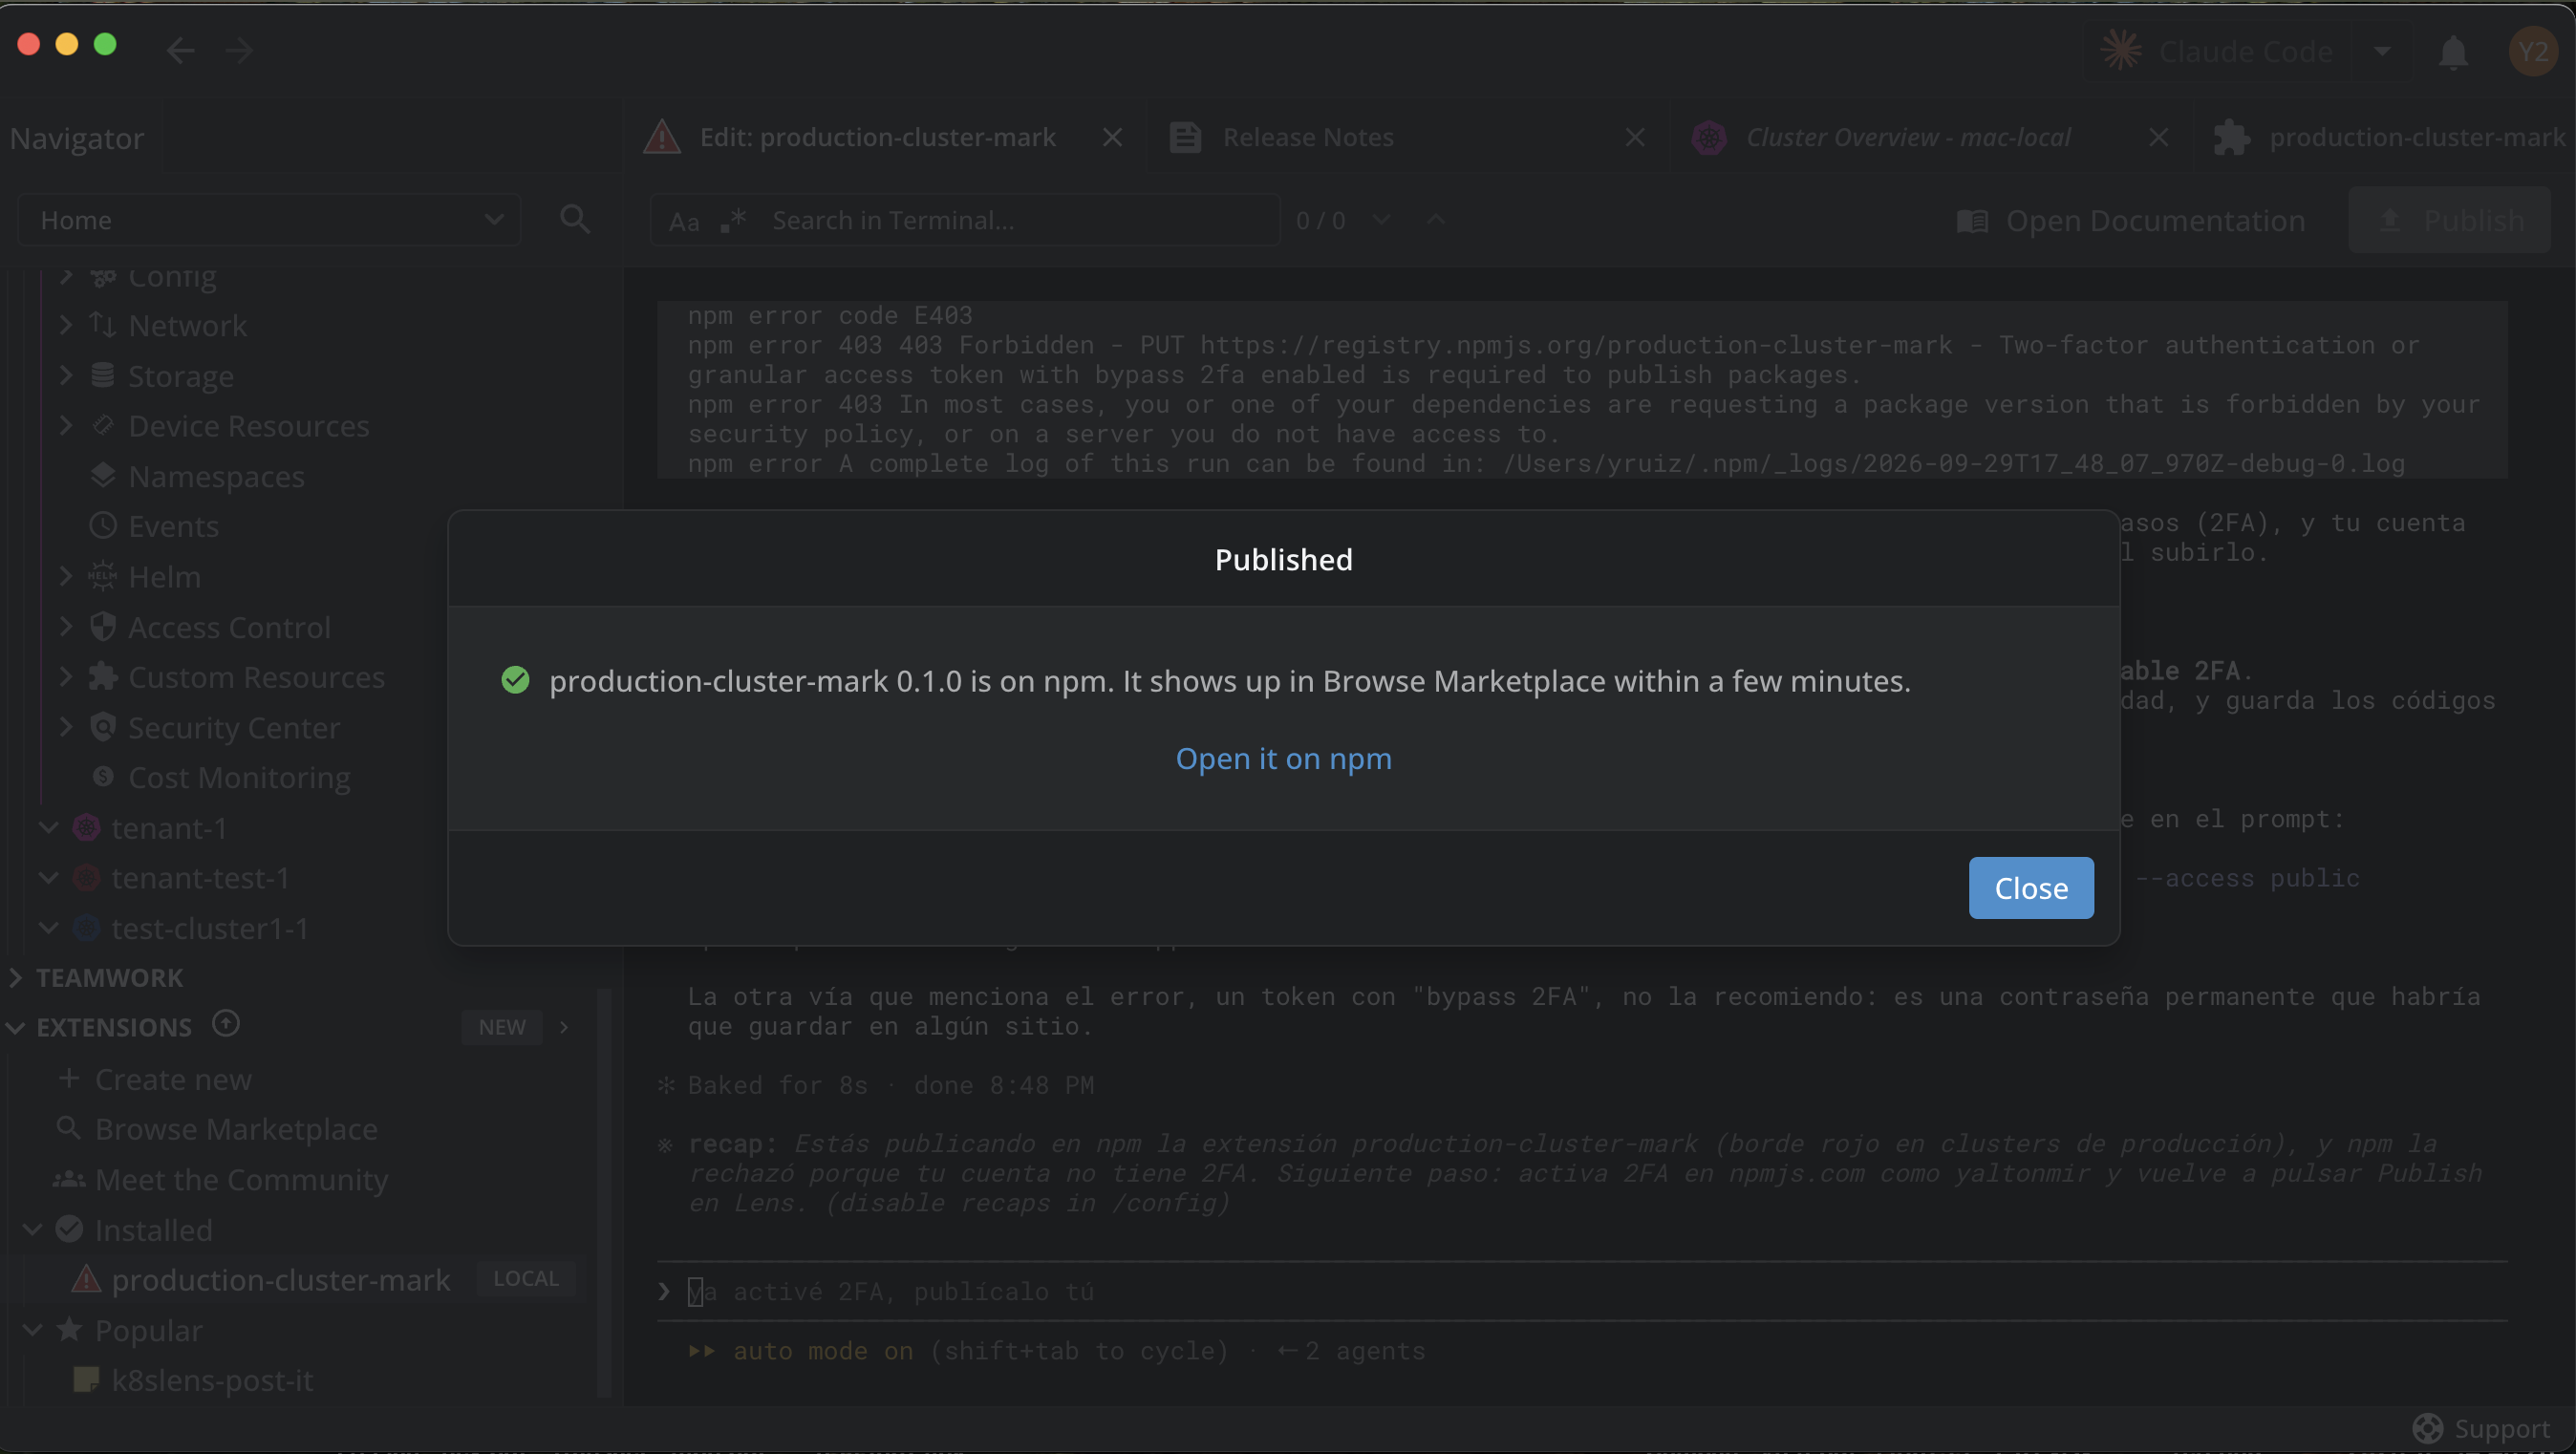Click the navigate back arrow
Screen dimensions: 2576x1454
coord(180,49)
